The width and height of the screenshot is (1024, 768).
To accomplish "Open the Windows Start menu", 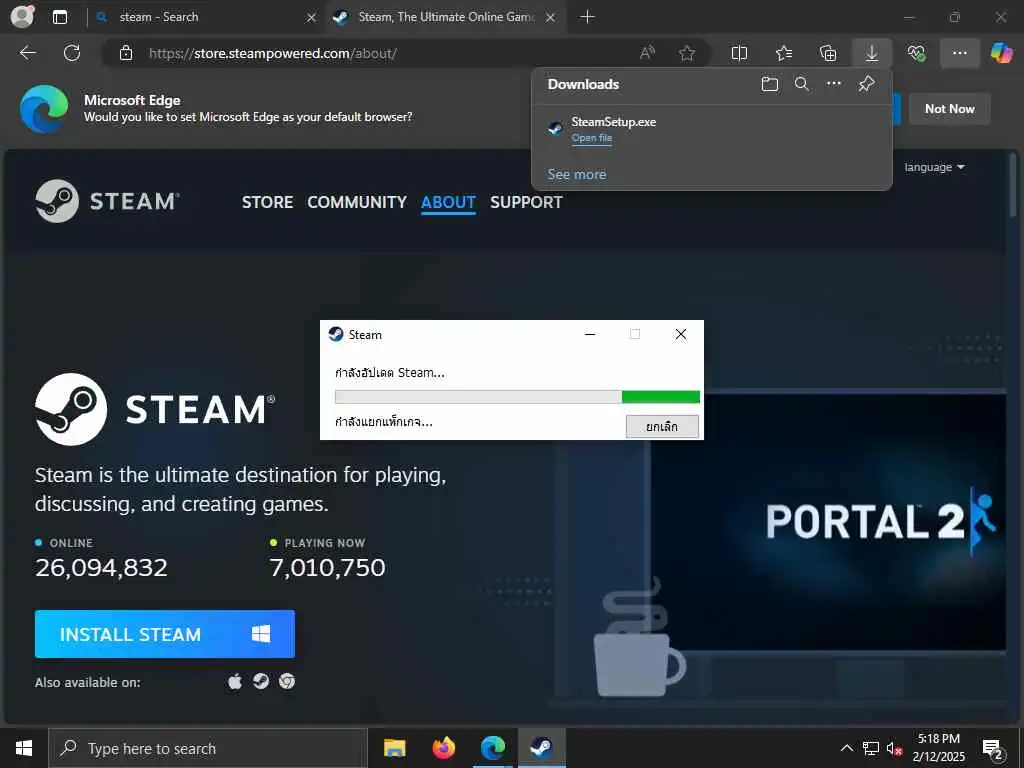I will click(x=24, y=748).
